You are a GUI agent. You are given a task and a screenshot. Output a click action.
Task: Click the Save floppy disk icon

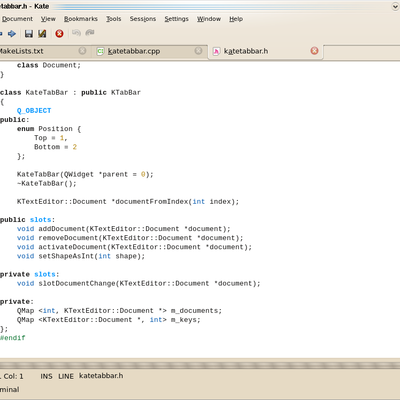(x=29, y=33)
